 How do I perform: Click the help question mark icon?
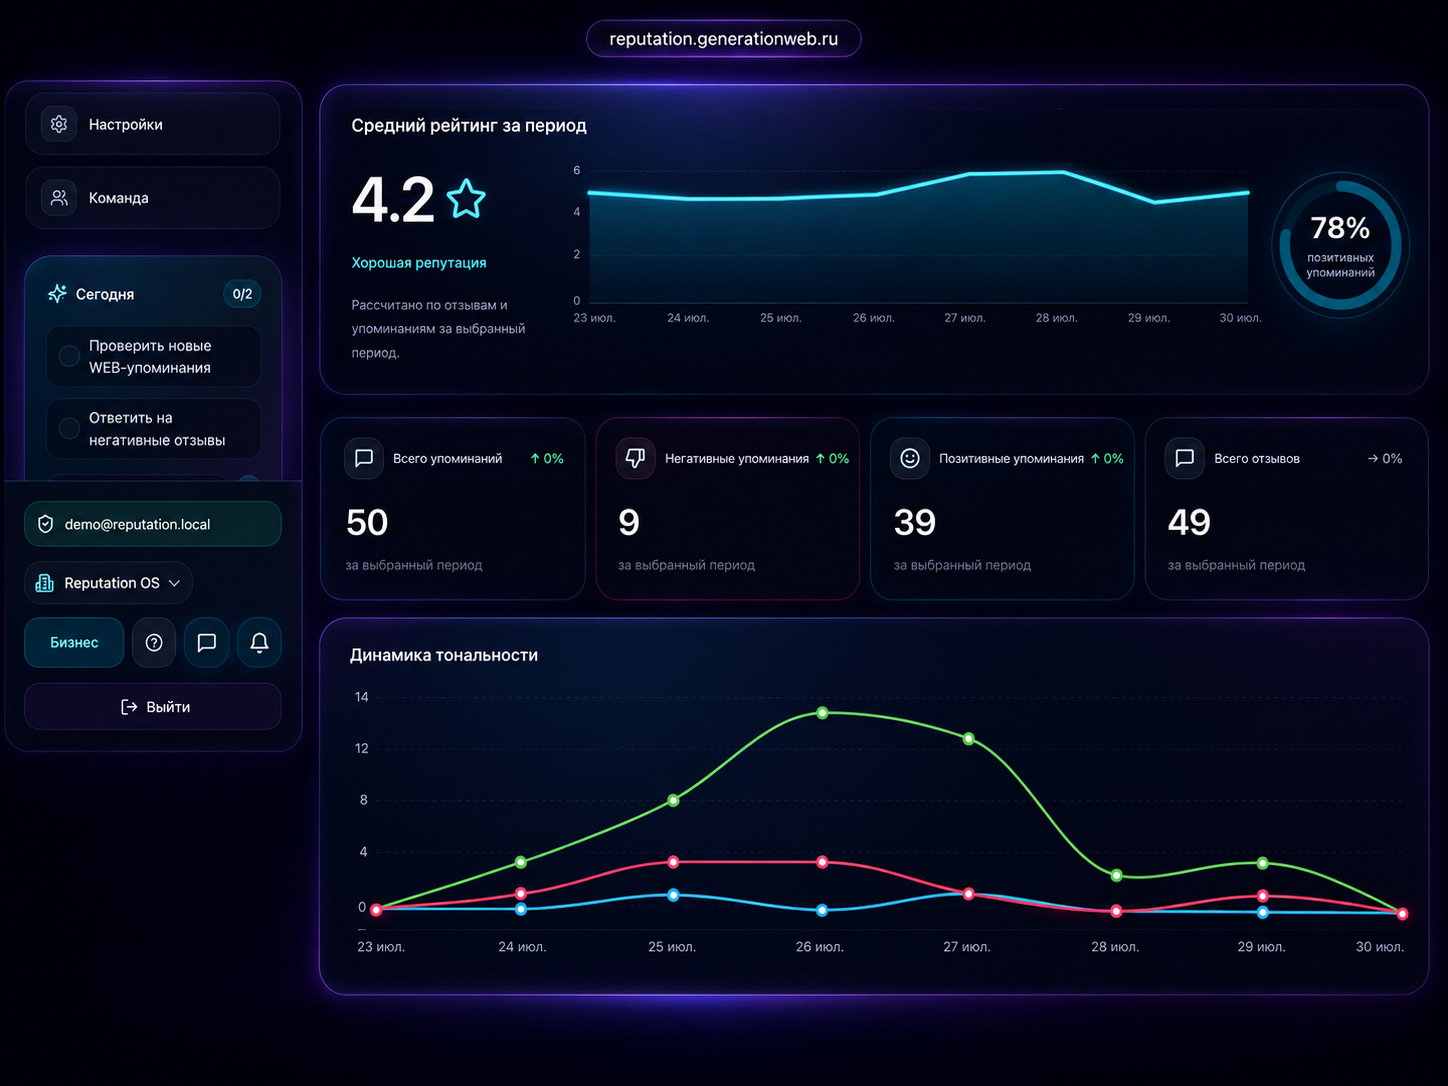point(154,642)
